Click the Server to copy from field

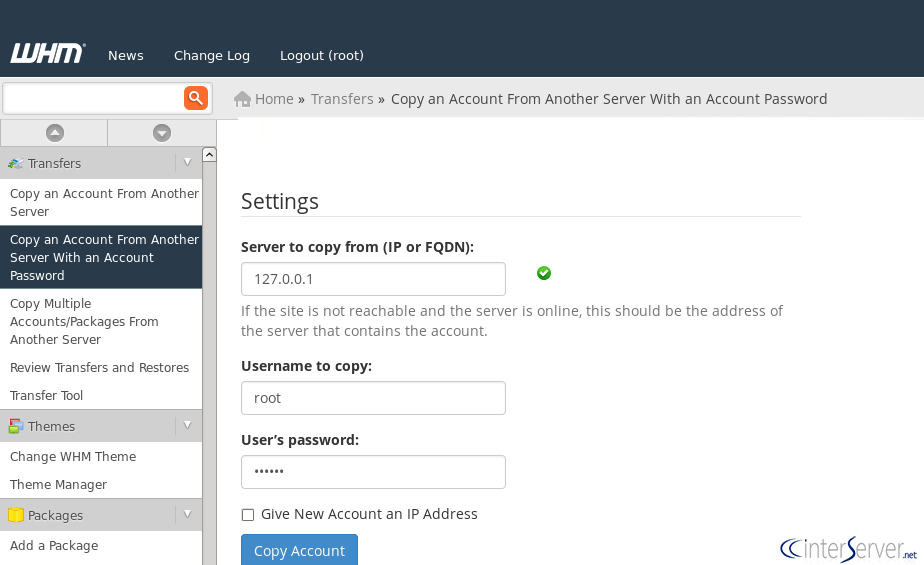(373, 279)
